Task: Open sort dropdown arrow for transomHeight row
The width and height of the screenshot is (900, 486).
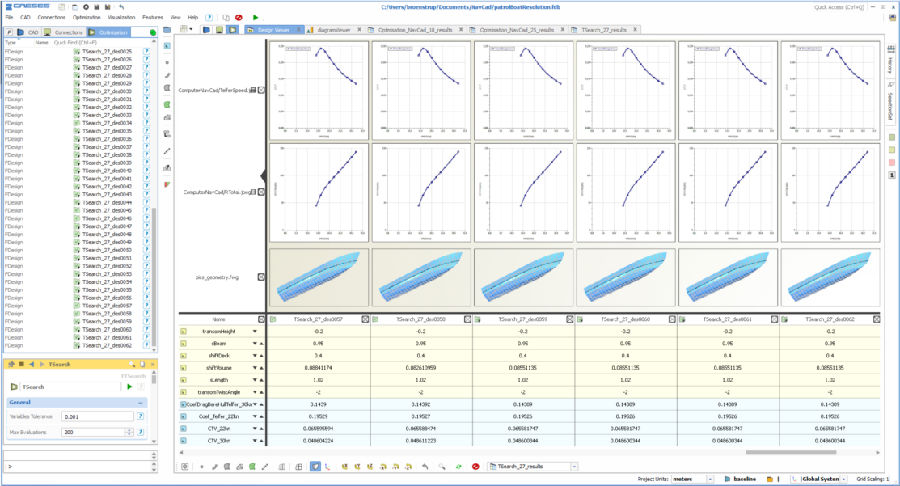Action: [x=255, y=332]
